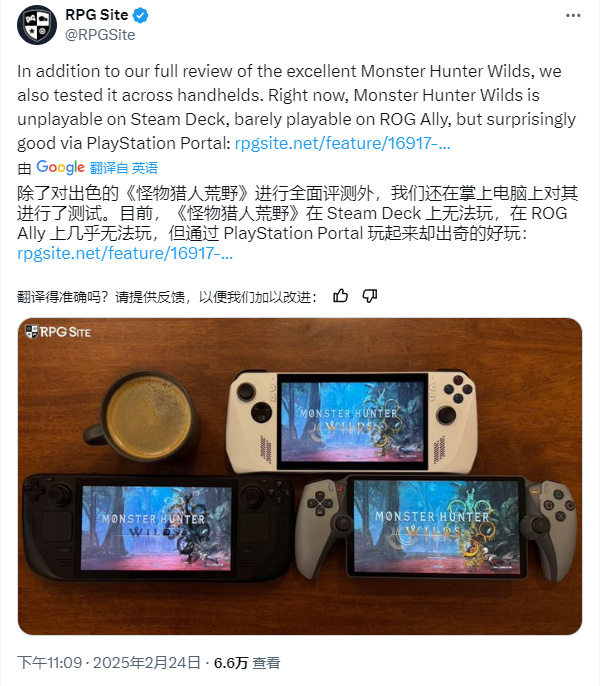Screen dimensions: 605x686
Task: Click the PlayStation Portal in photo
Action: pyautogui.click(x=436, y=528)
